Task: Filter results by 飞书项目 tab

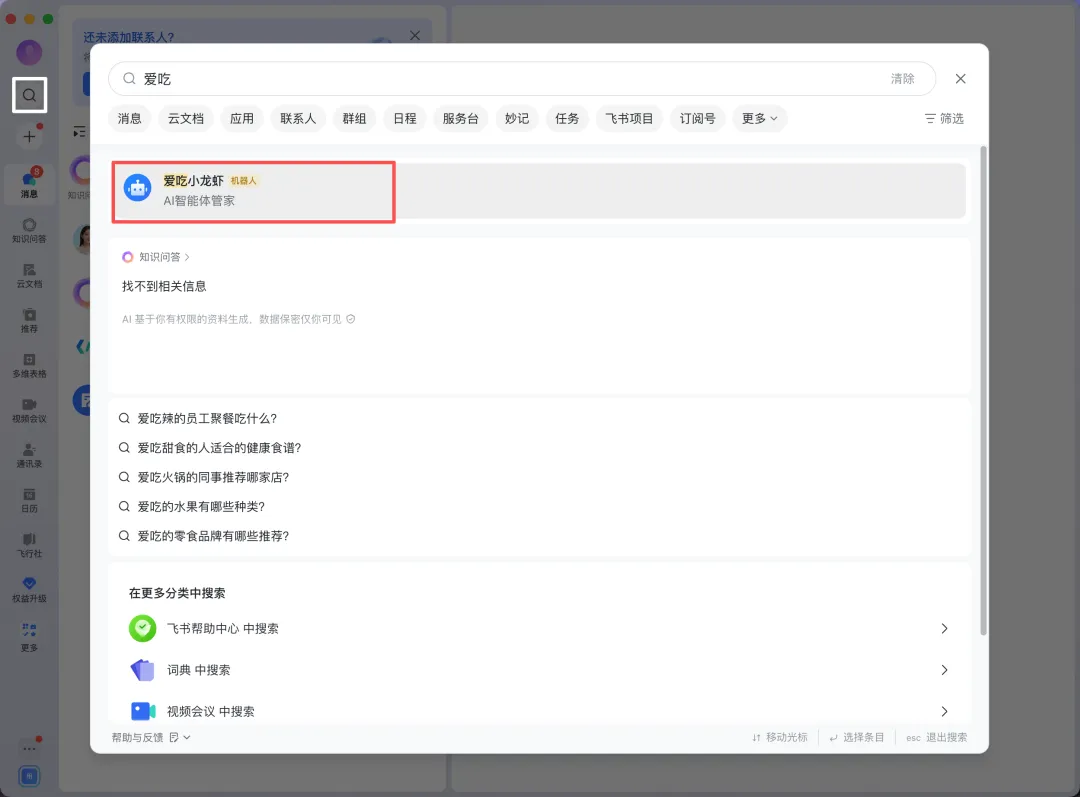Action: tap(630, 118)
